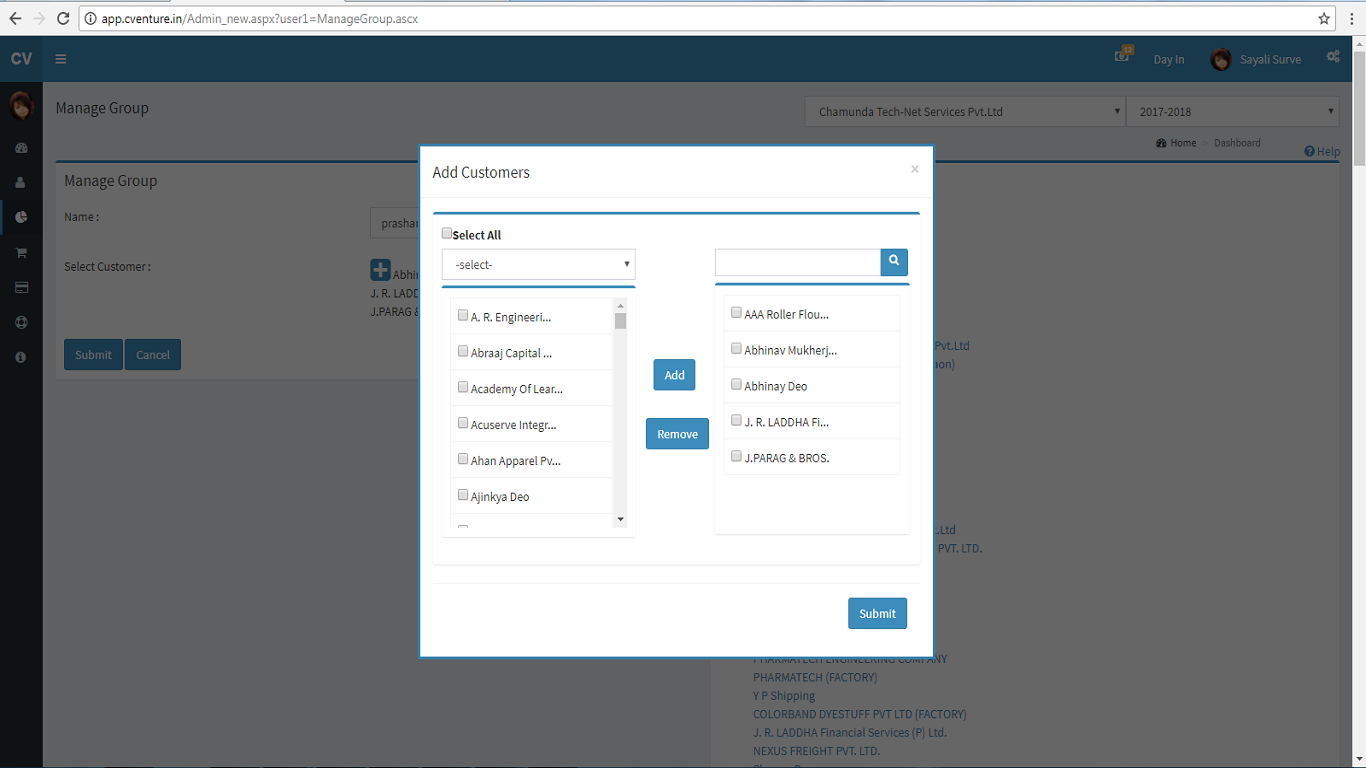Click the Day In link in header
Viewport: 1366px width, 768px height.
pos(1169,59)
